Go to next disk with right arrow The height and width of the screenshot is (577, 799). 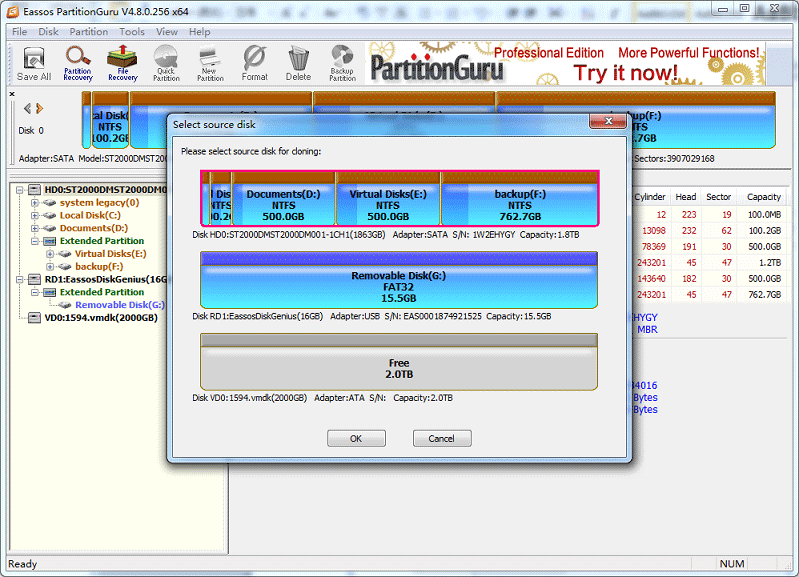pos(40,108)
